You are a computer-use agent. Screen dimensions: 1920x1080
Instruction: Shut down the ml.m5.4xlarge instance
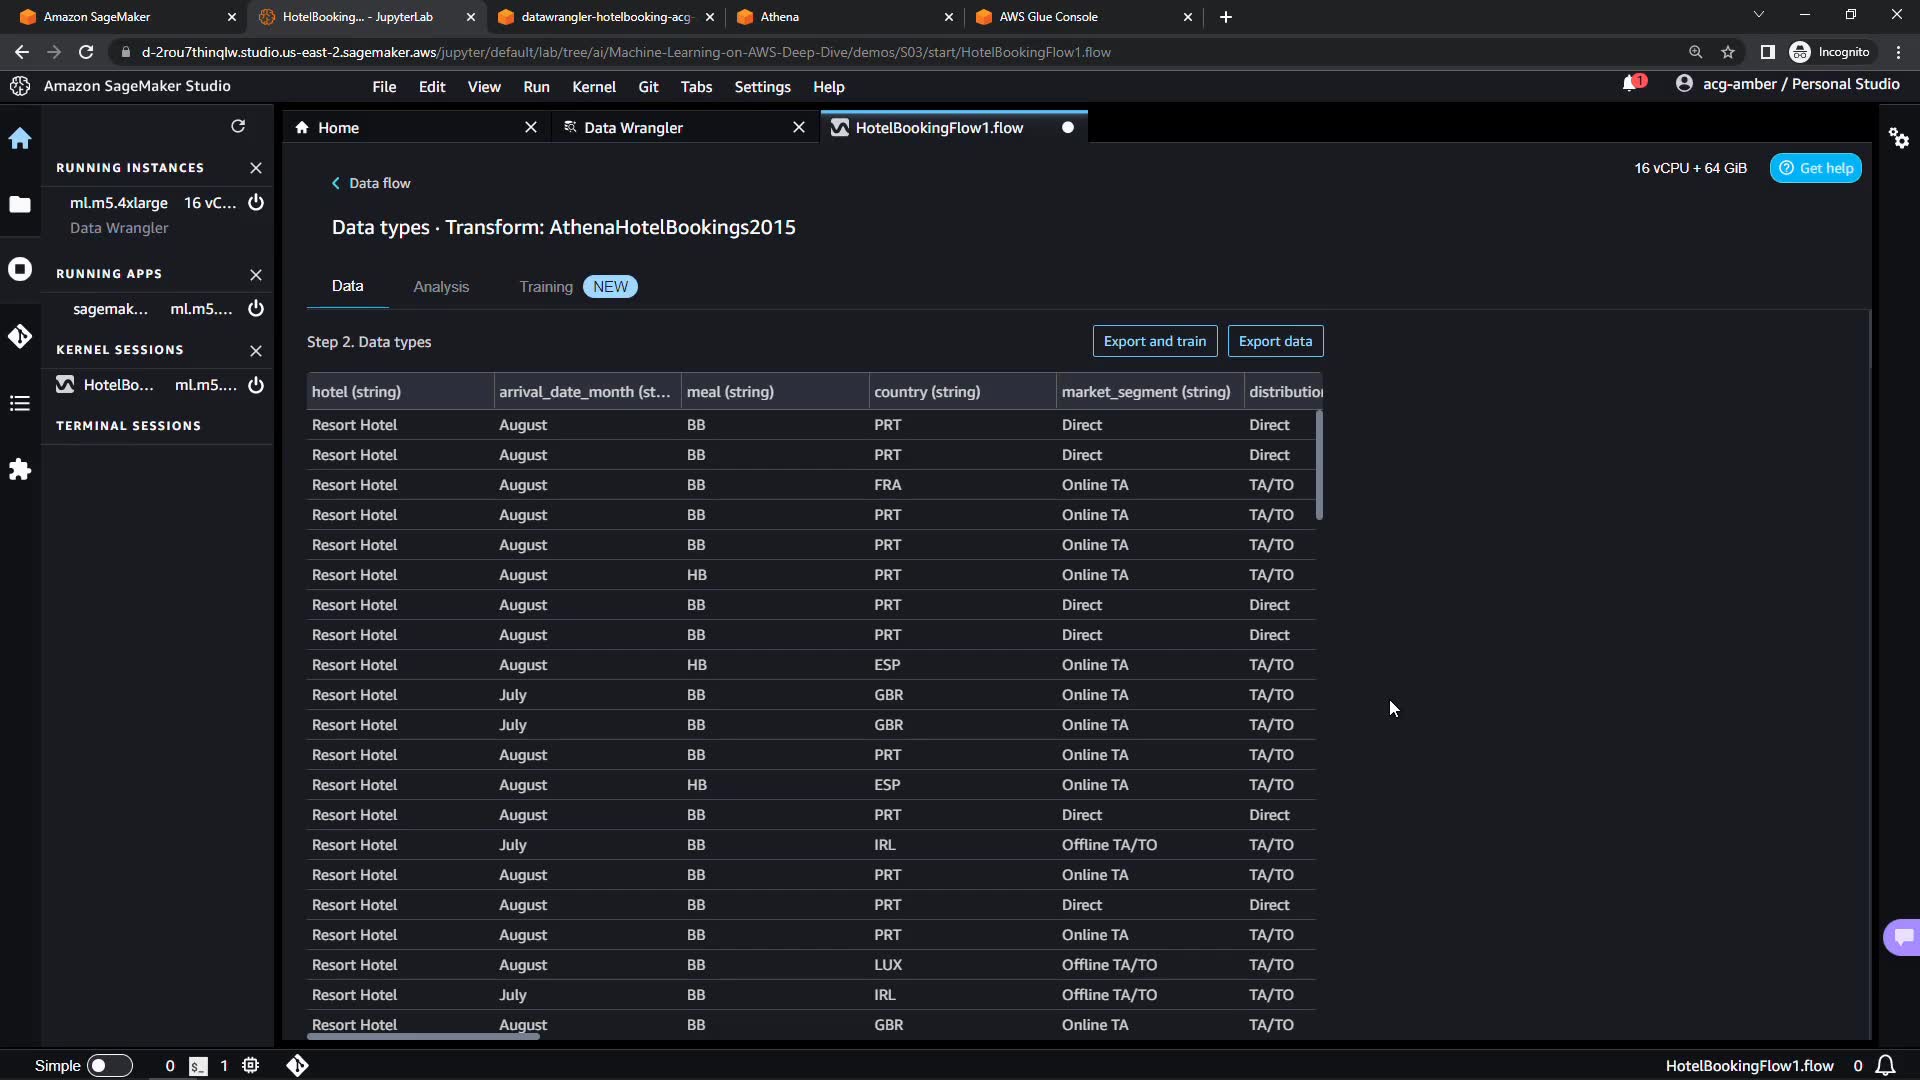click(256, 203)
